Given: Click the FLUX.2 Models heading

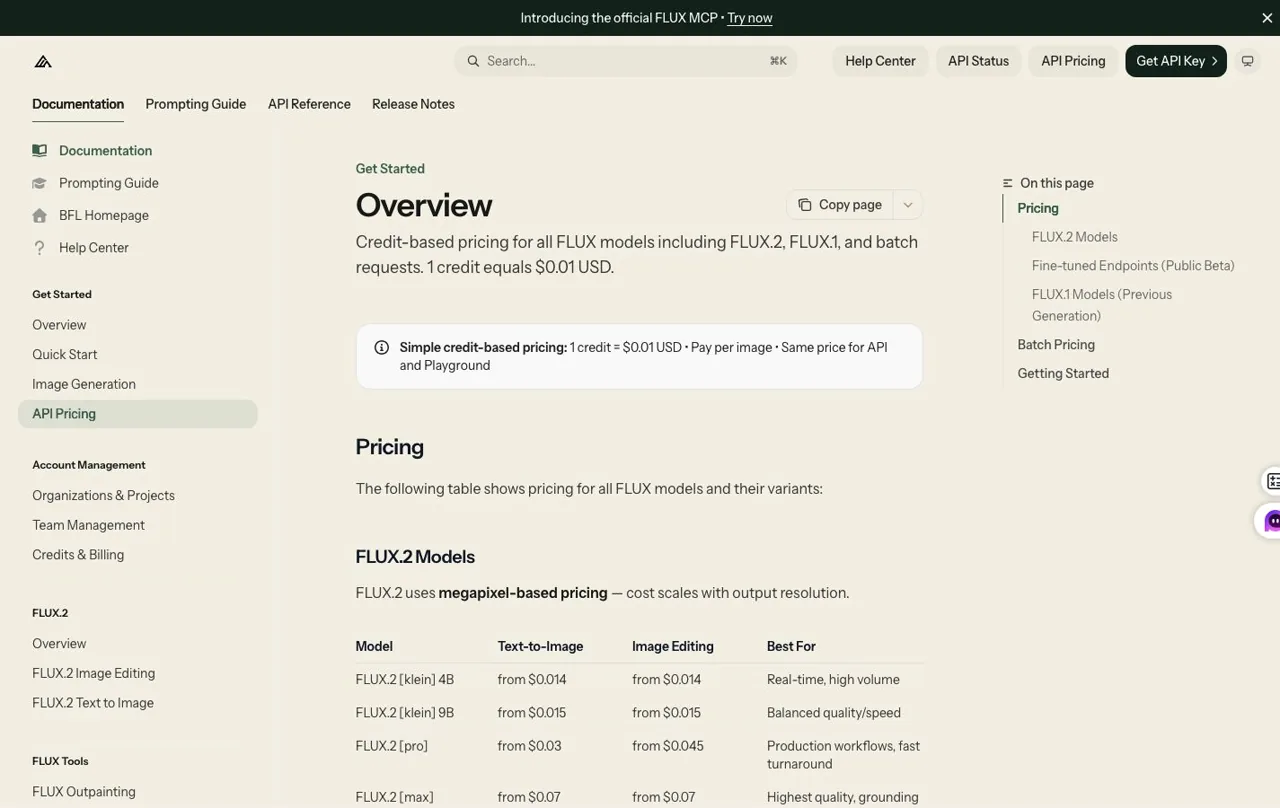Looking at the screenshot, I should click(415, 557).
